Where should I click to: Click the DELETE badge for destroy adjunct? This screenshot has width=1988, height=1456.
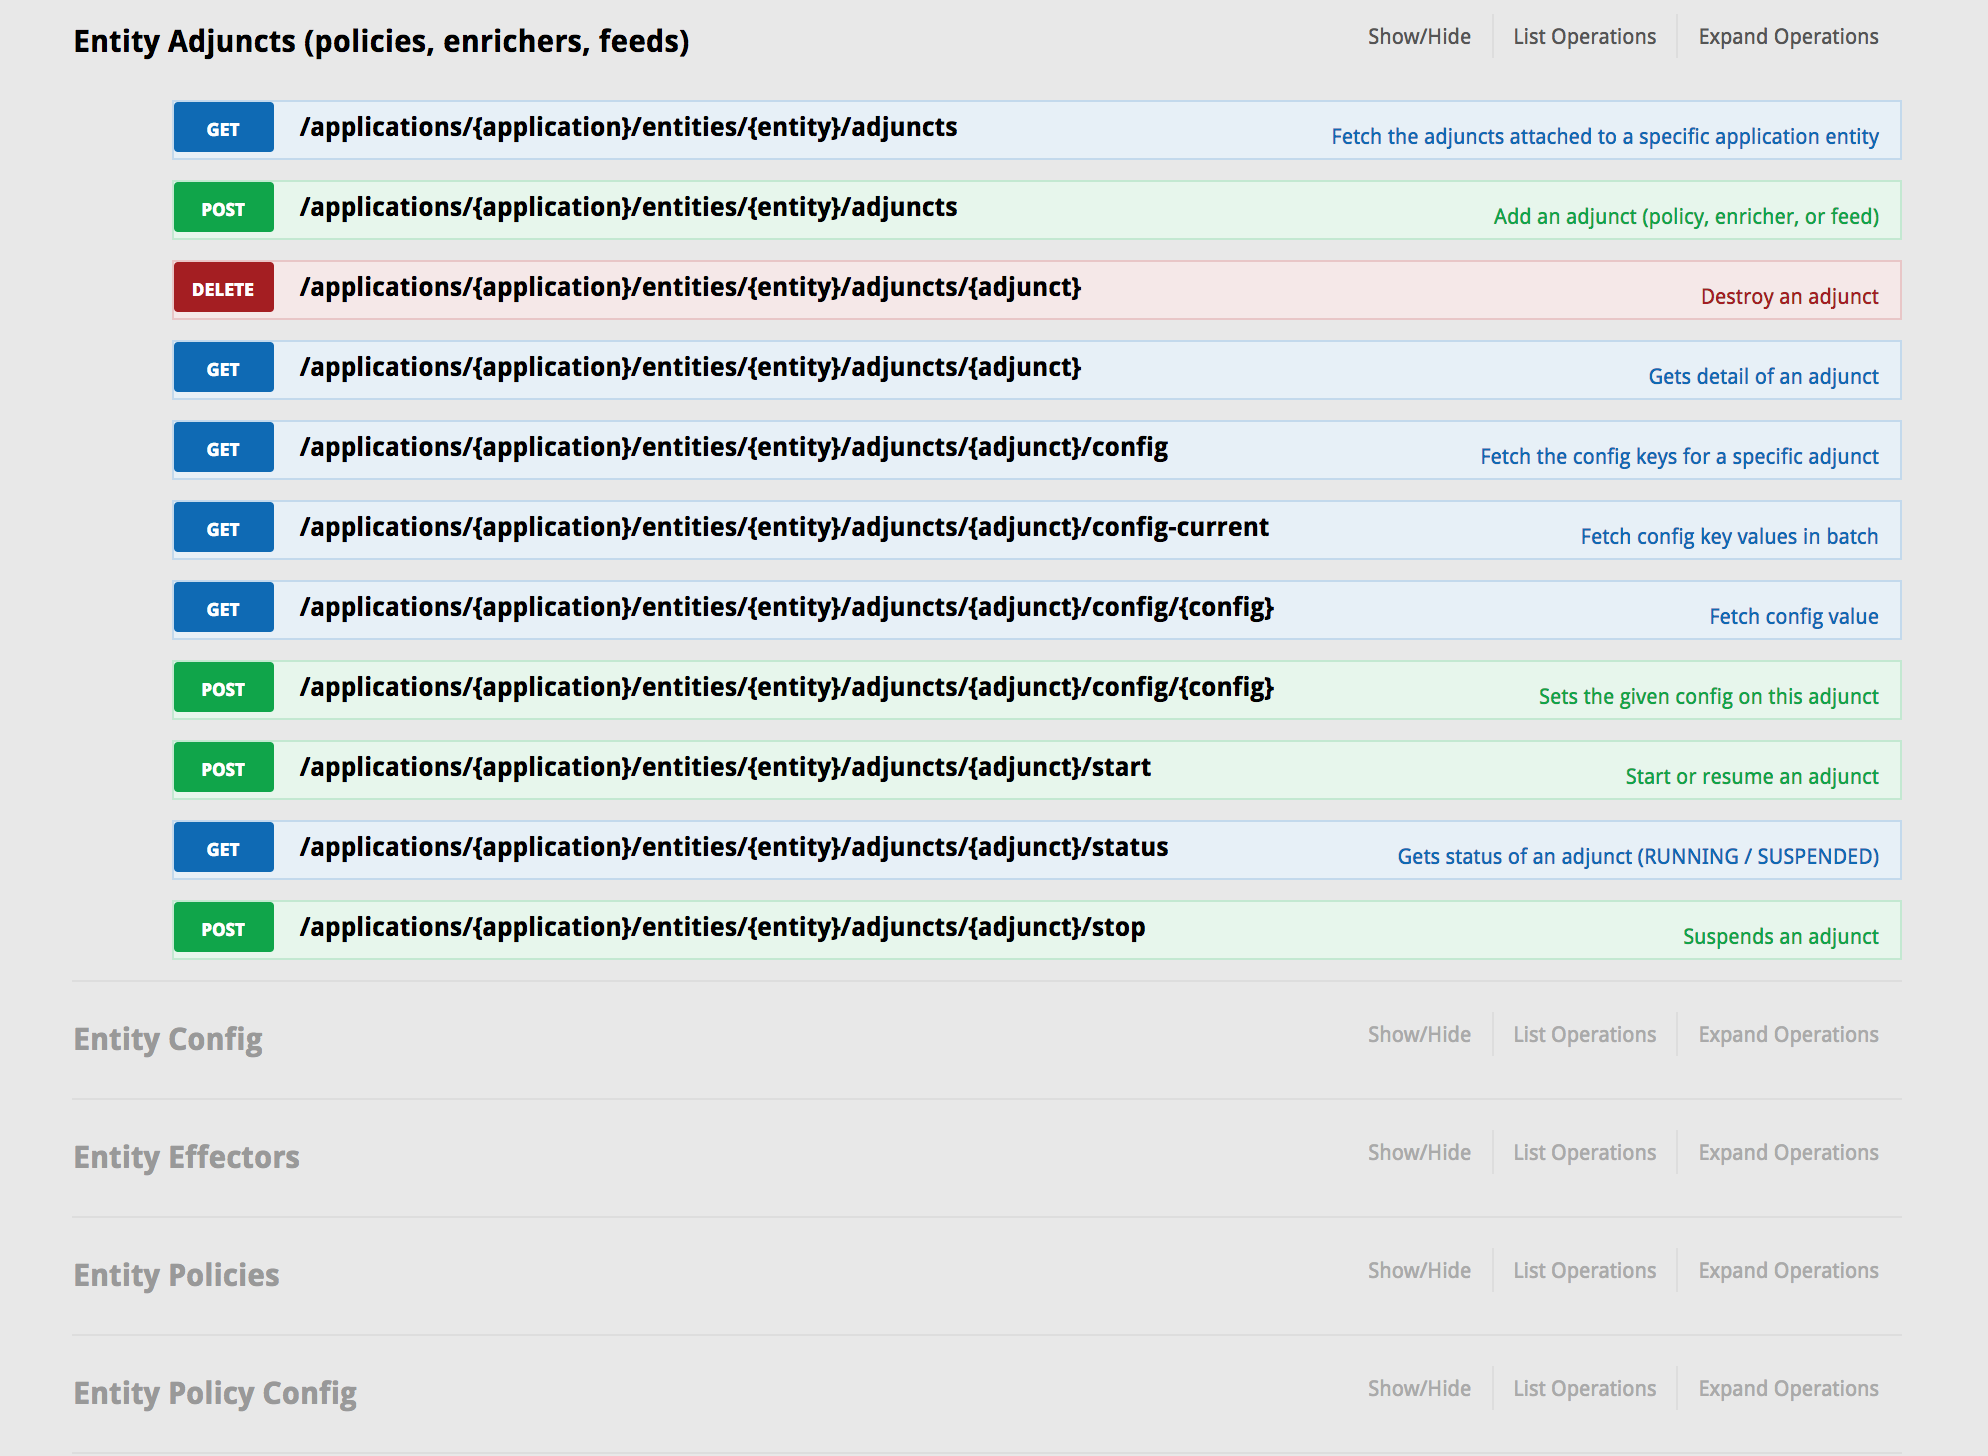point(223,288)
